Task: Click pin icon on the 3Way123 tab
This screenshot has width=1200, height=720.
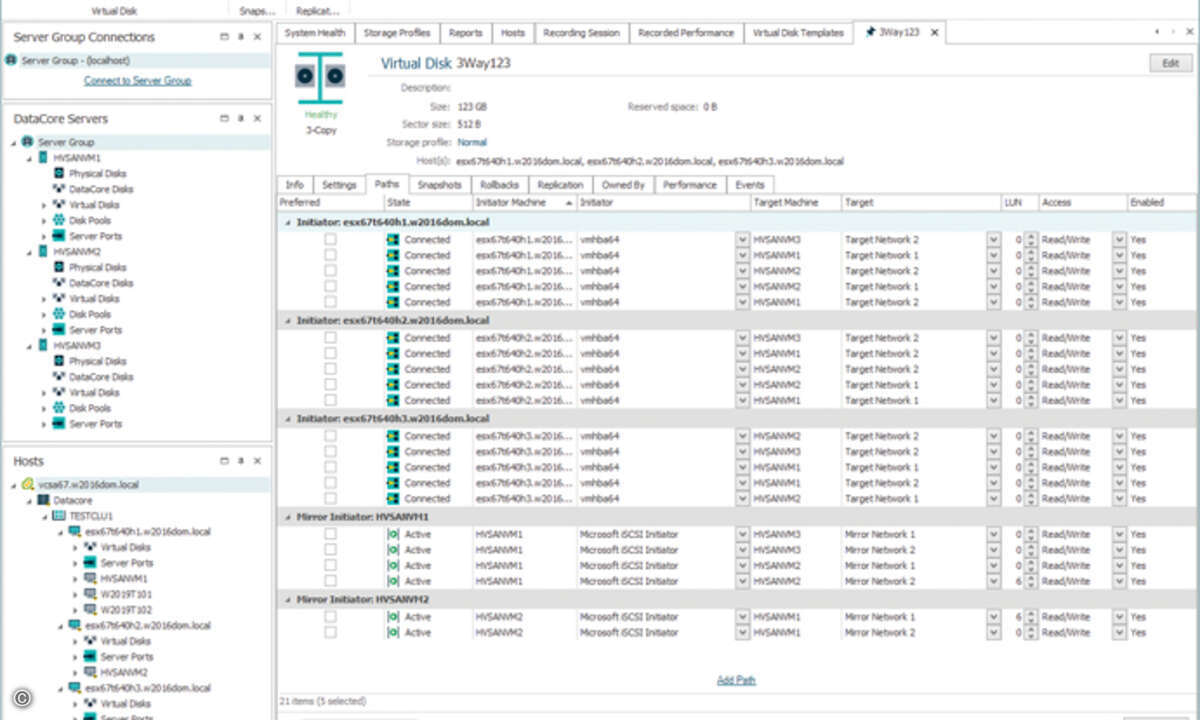Action: click(870, 33)
